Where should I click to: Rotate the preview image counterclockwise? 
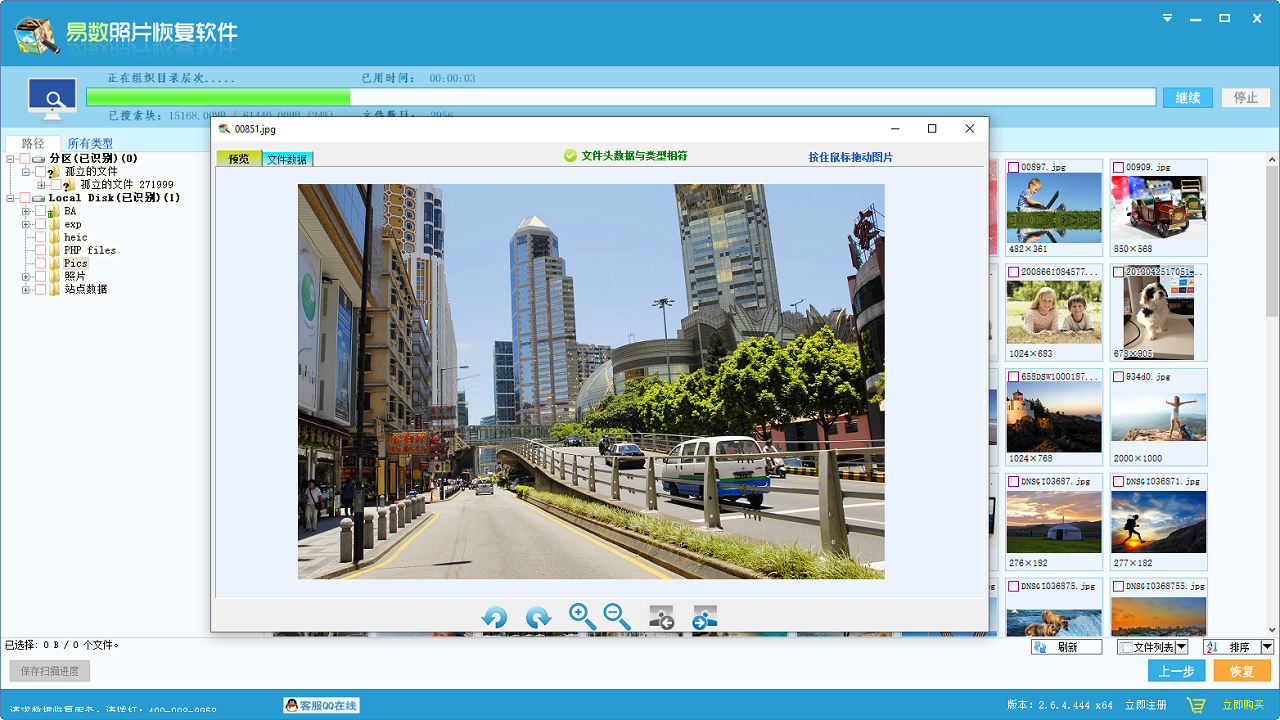494,618
